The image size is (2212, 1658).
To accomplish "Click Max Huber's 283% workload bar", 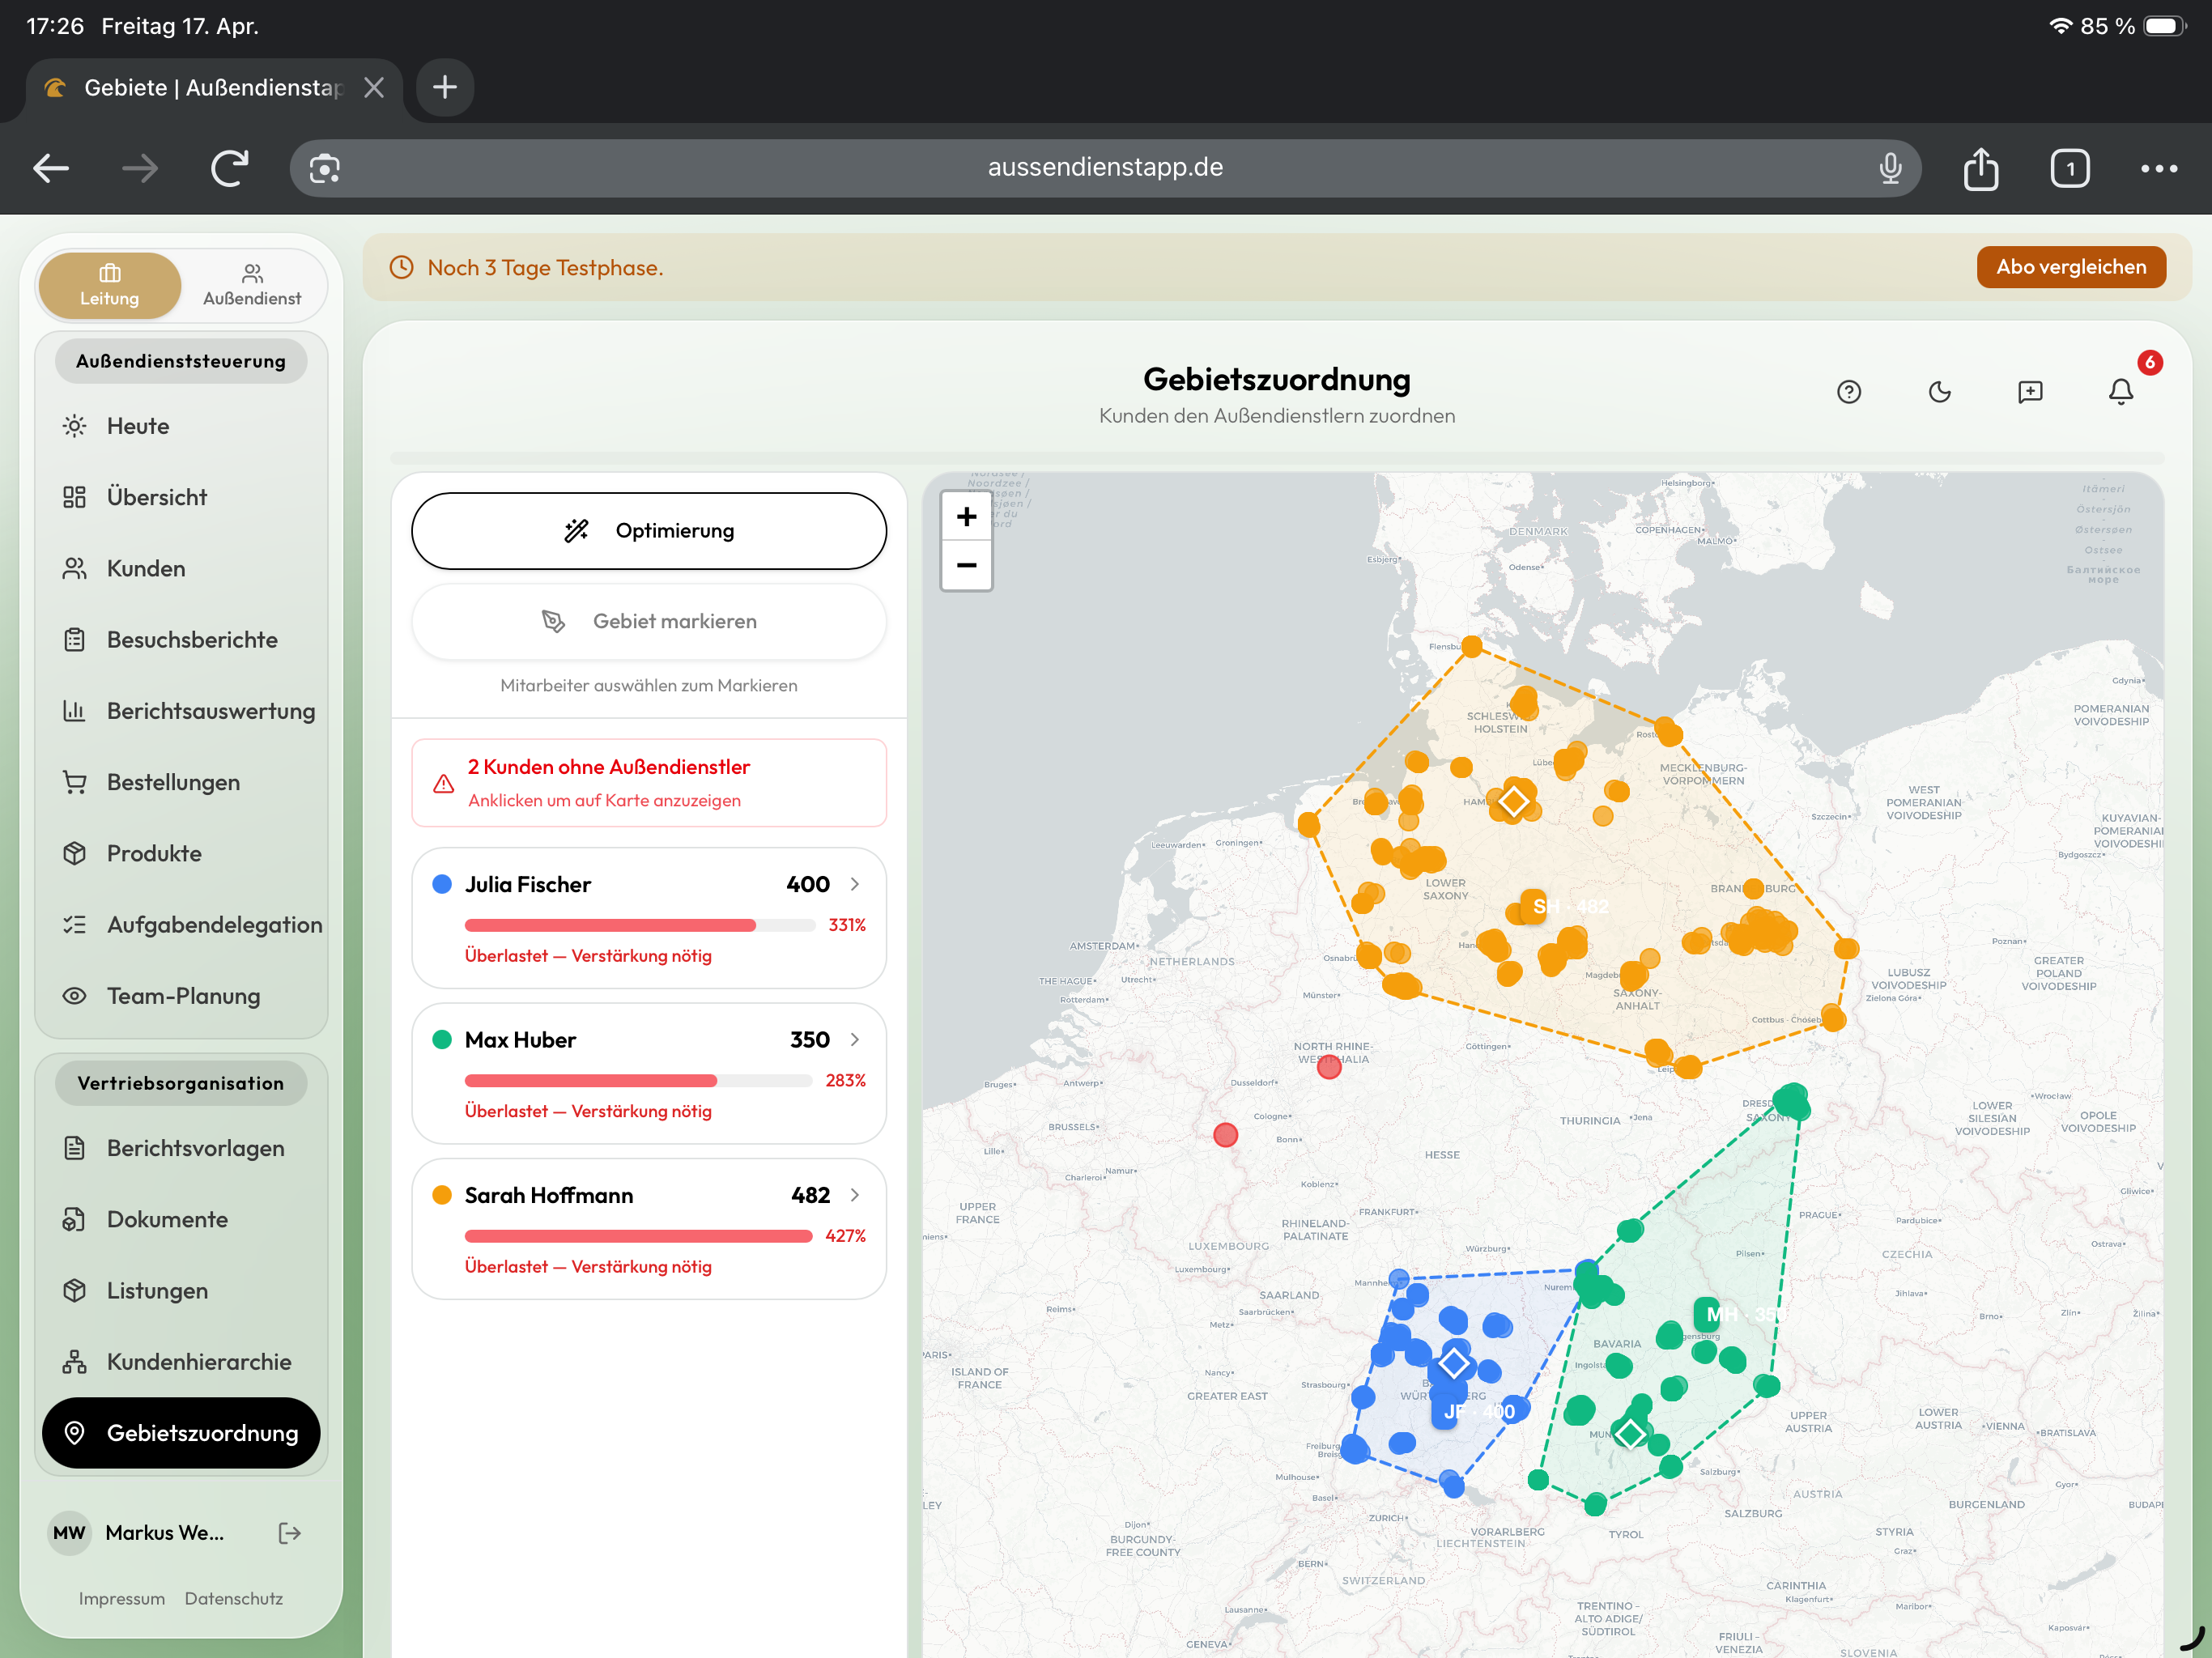I will point(638,1081).
